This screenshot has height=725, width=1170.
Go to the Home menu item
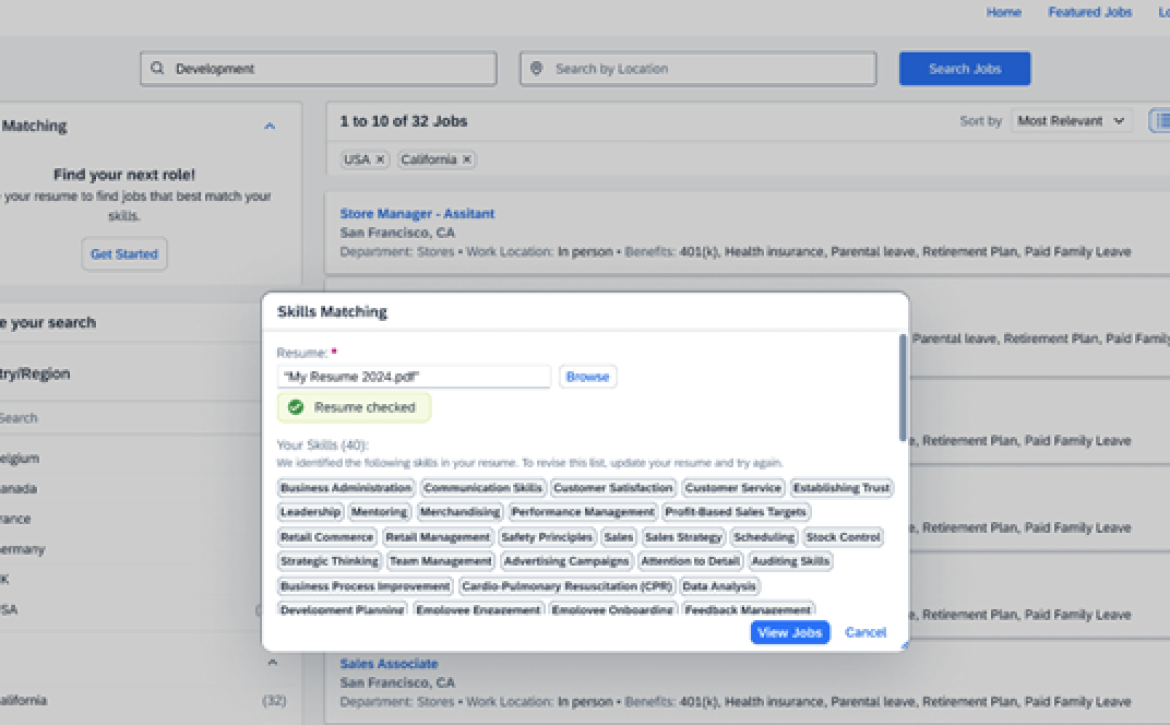click(1004, 12)
